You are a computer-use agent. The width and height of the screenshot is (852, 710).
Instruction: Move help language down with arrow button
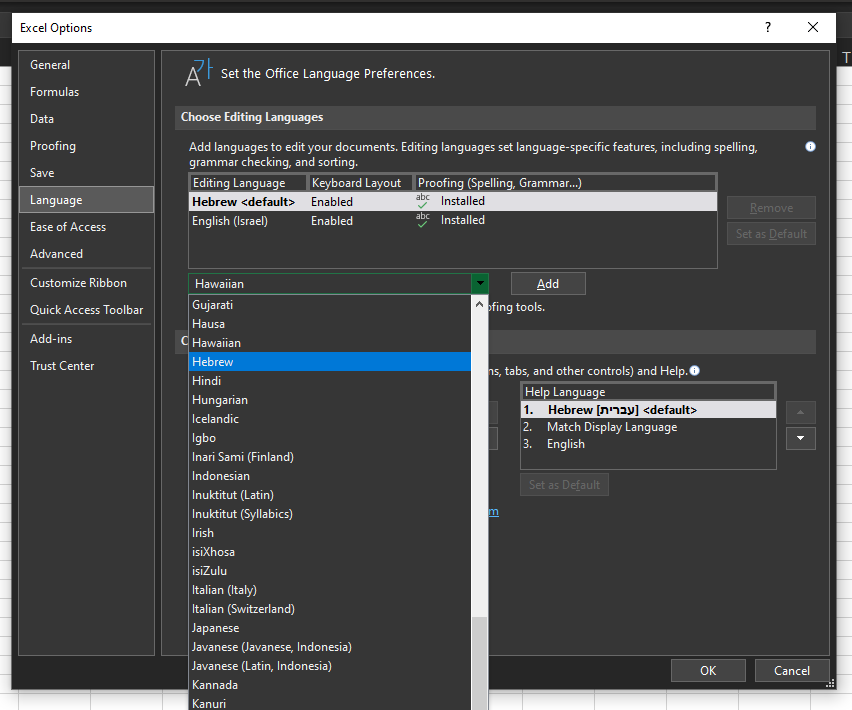(800, 438)
